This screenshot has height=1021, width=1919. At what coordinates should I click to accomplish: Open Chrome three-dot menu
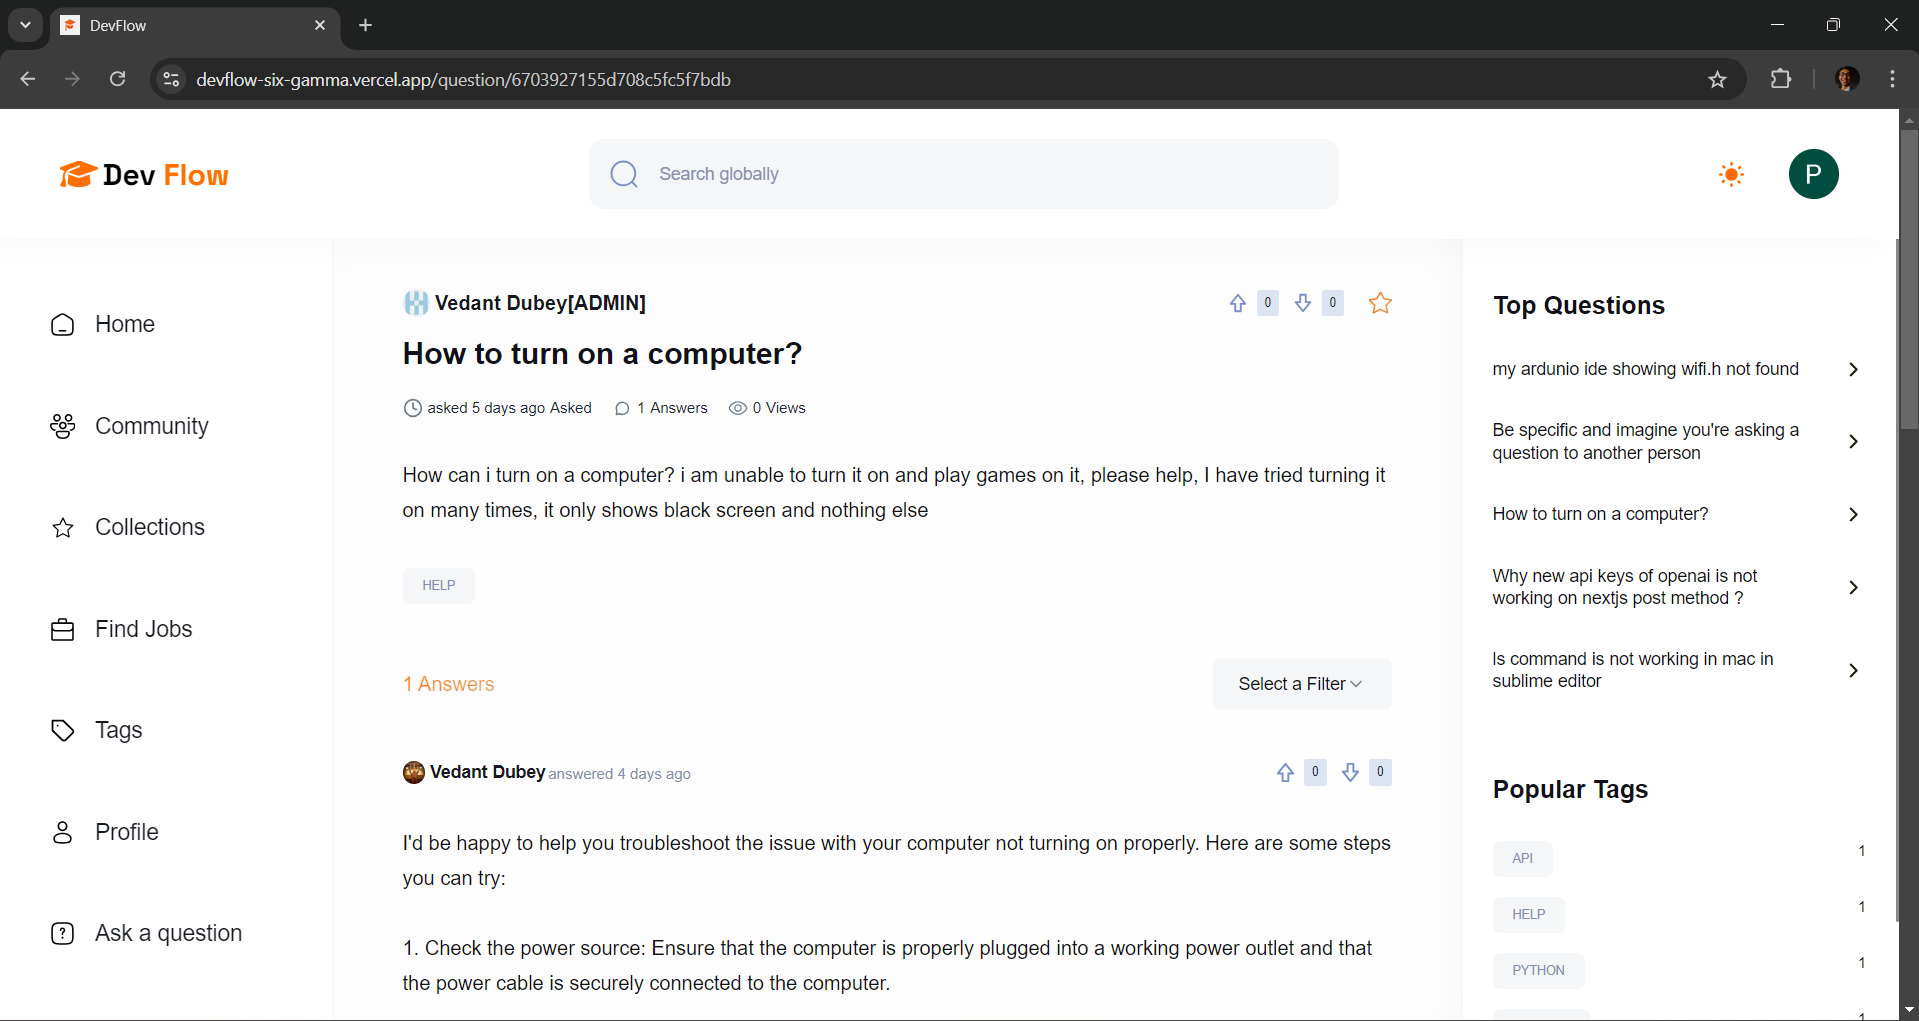point(1892,79)
